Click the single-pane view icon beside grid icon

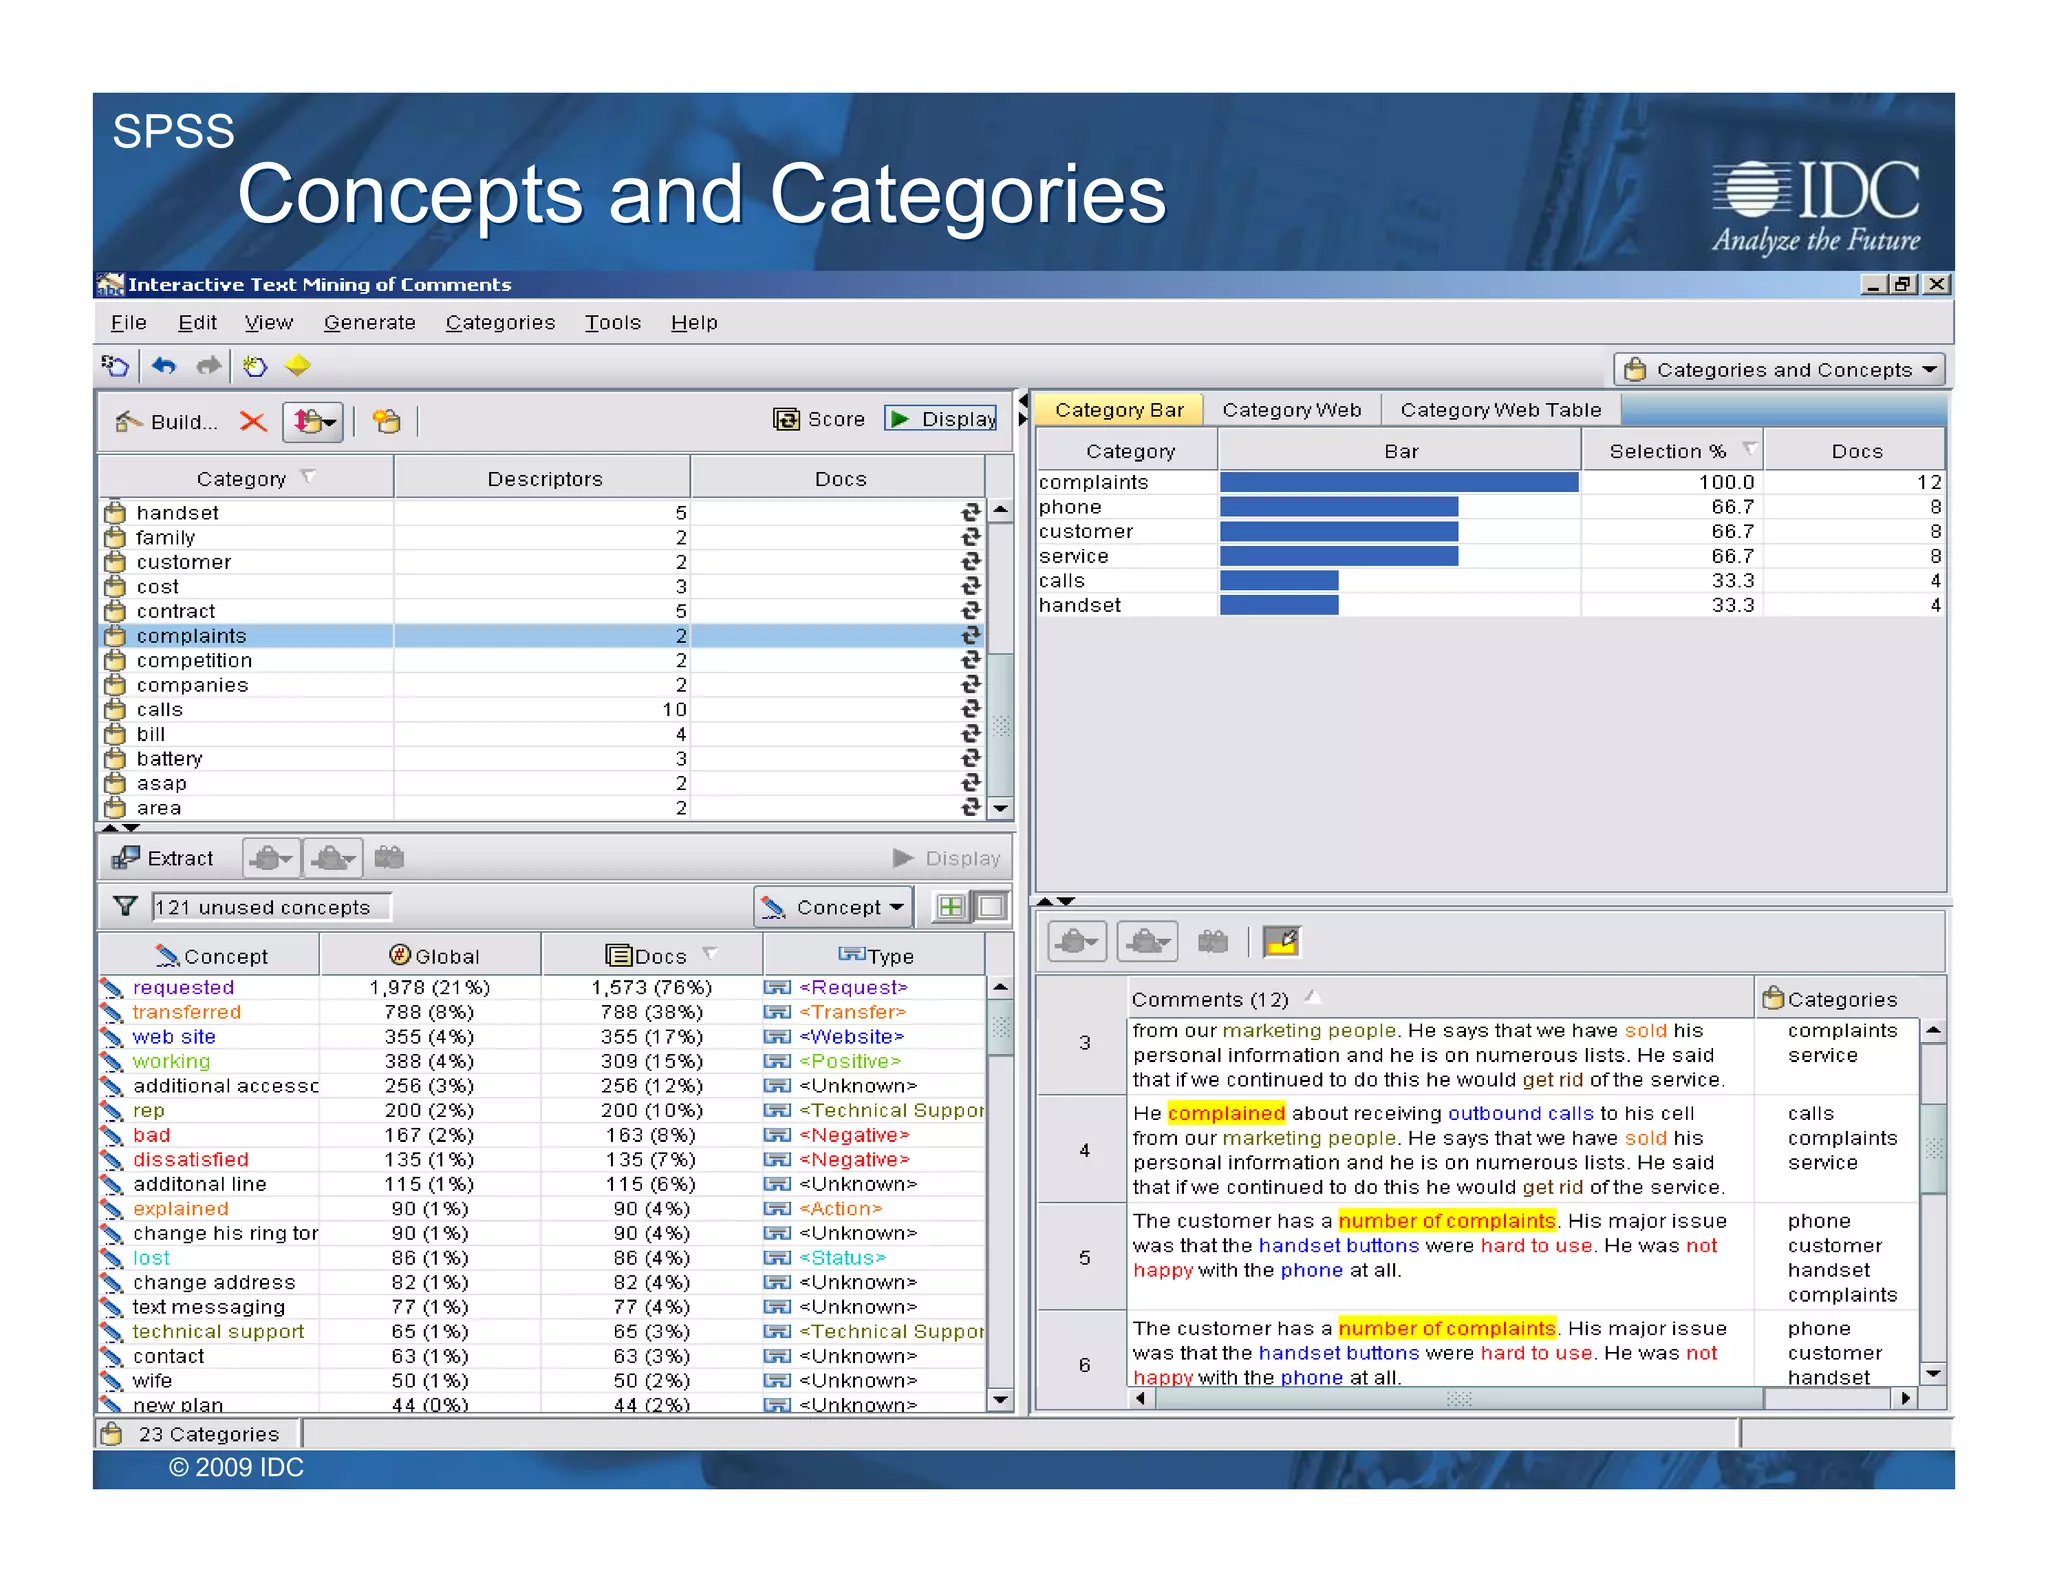tap(990, 907)
